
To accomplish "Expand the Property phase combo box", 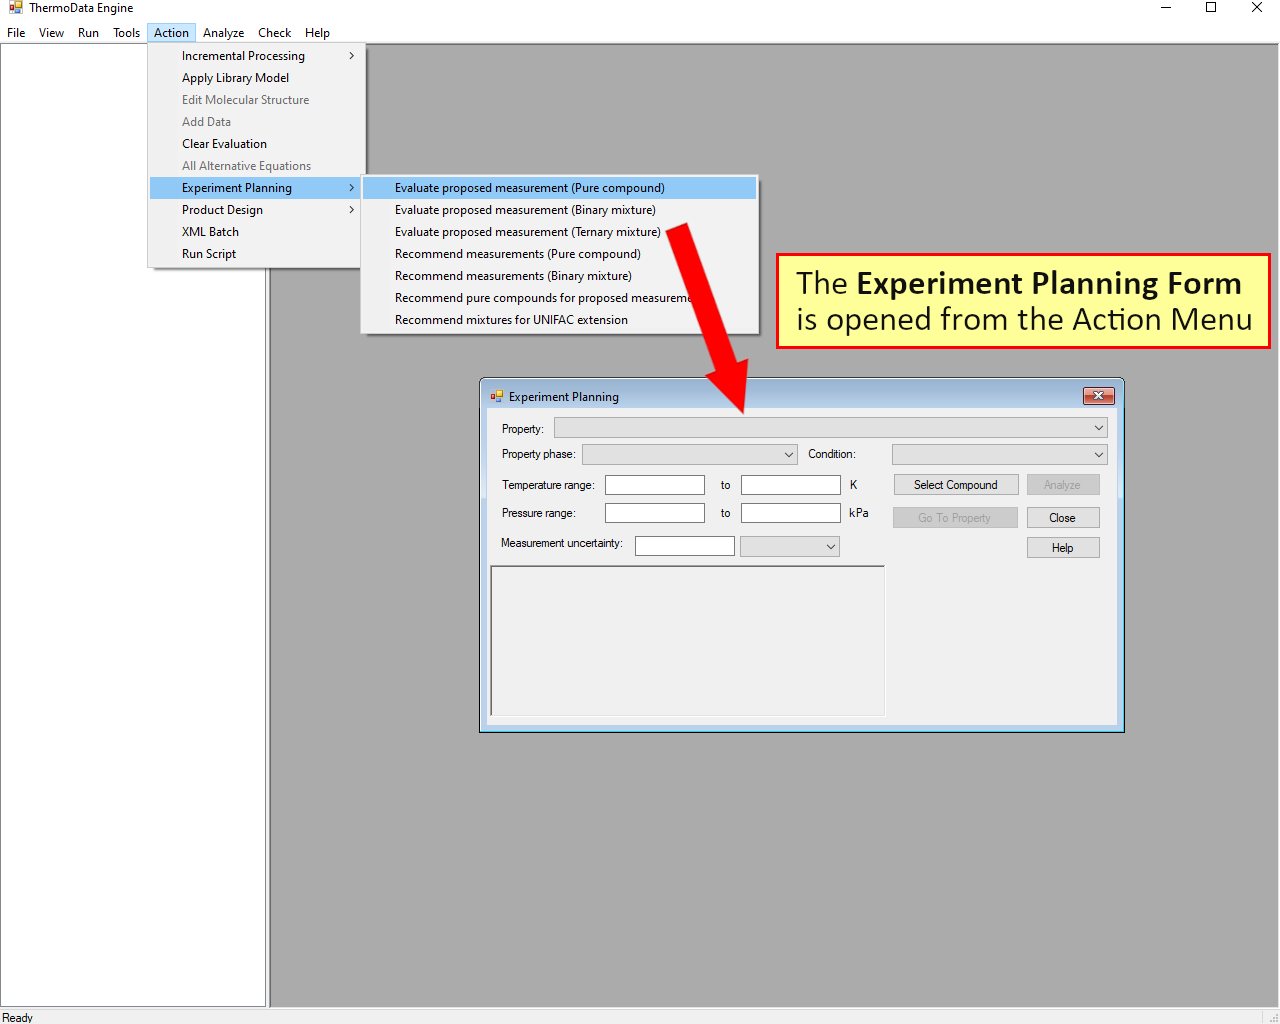I will coord(788,454).
